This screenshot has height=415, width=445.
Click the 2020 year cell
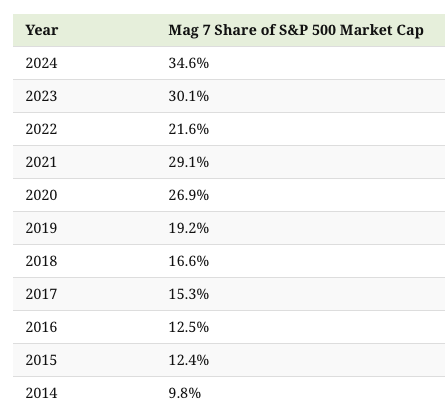(x=41, y=195)
